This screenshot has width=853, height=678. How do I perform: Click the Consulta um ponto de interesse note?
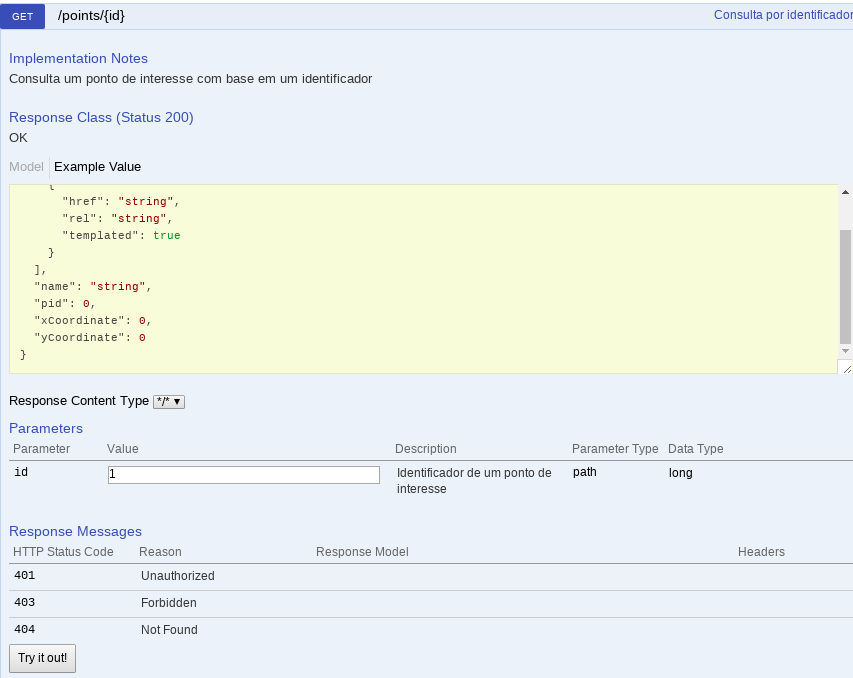pos(190,79)
